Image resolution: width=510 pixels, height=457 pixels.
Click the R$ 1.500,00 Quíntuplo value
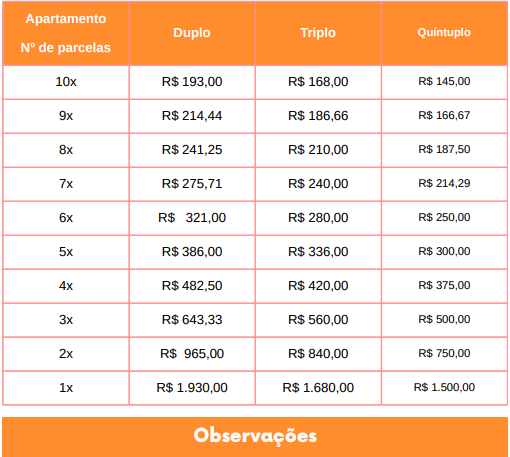coord(444,387)
